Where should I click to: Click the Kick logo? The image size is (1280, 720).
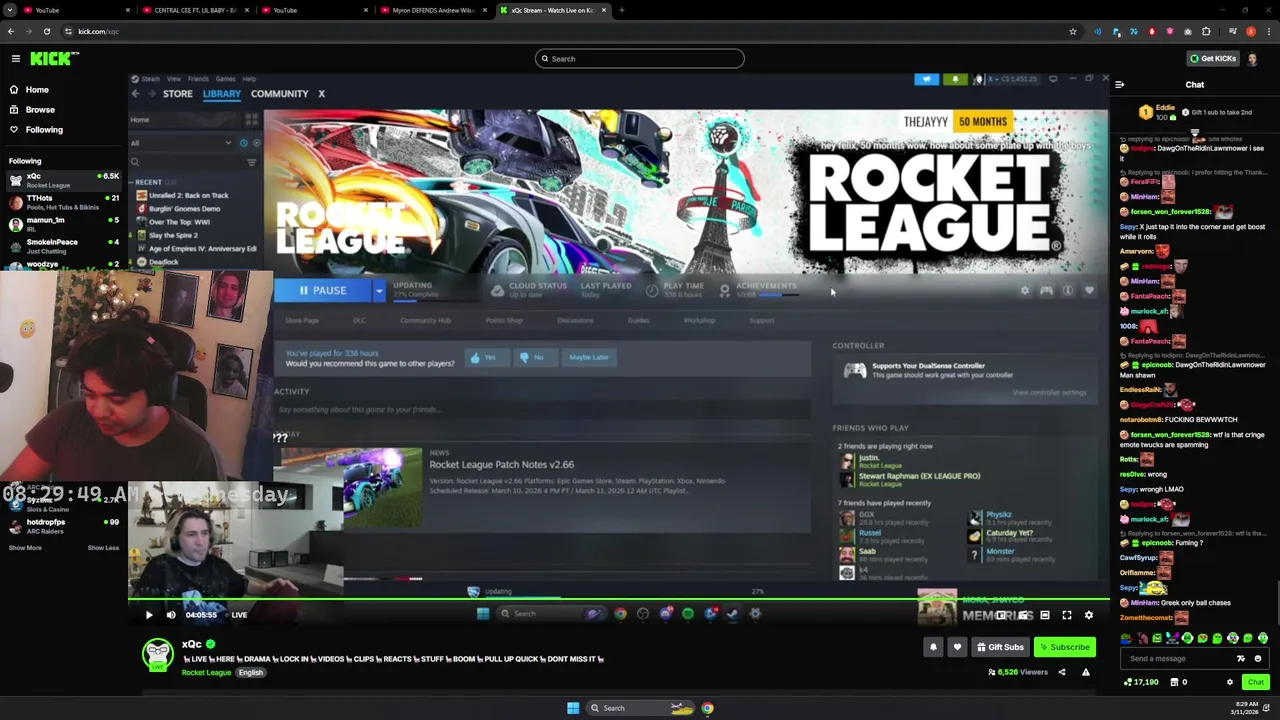pyautogui.click(x=52, y=59)
